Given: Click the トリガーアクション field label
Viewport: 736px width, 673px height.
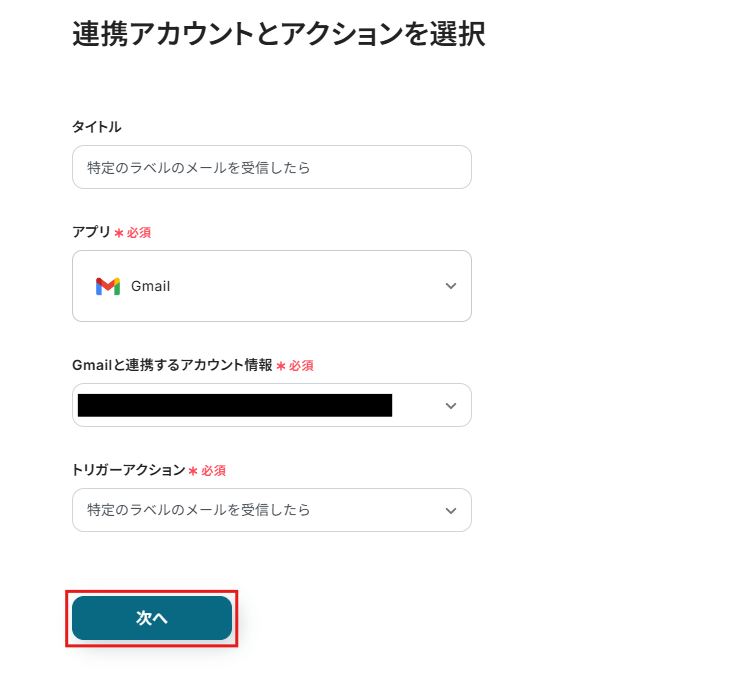Looking at the screenshot, I should coord(129,470).
